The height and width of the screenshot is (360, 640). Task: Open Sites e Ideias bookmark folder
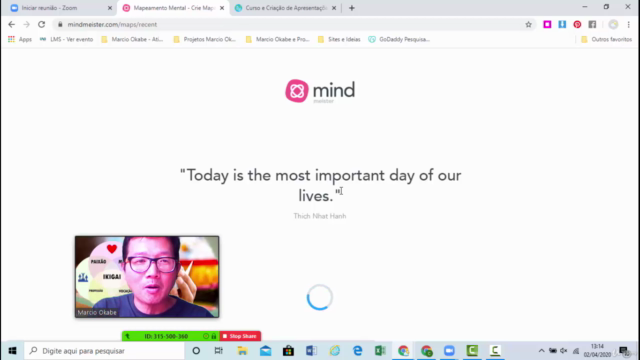click(x=339, y=39)
